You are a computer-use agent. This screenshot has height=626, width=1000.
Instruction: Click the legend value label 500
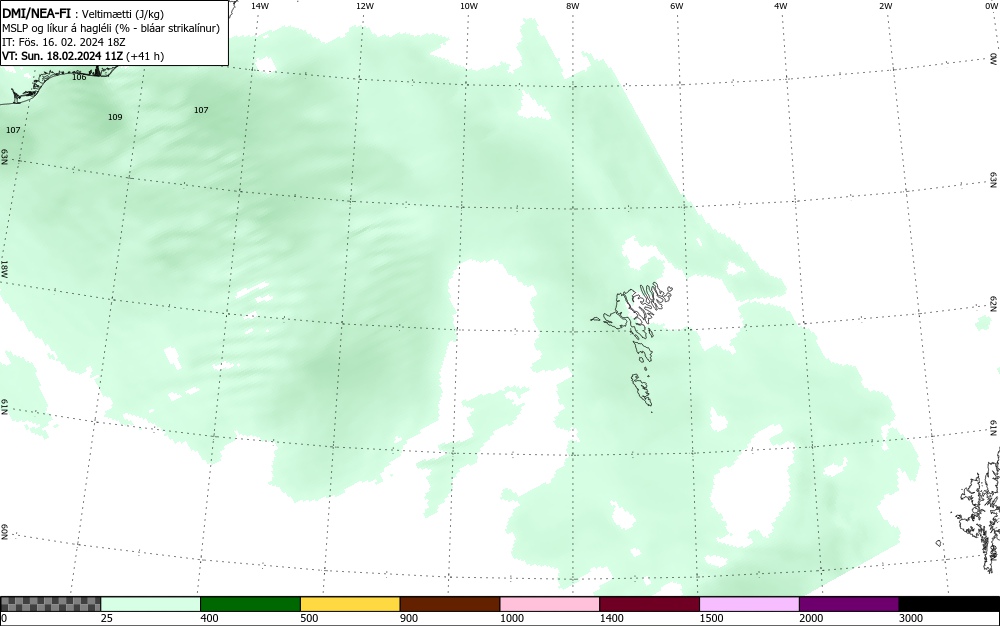click(x=309, y=618)
